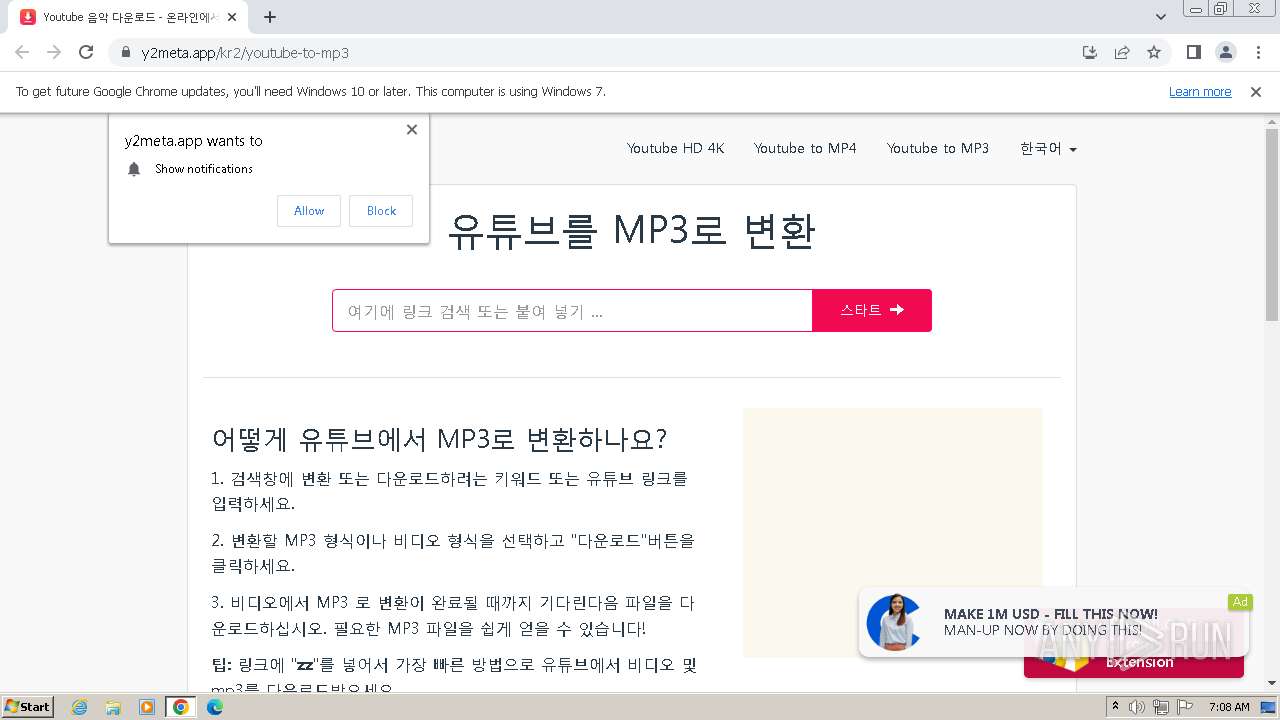Screen dimensions: 1280x720
Task: Click the volume speaker tray icon
Action: 1137,707
